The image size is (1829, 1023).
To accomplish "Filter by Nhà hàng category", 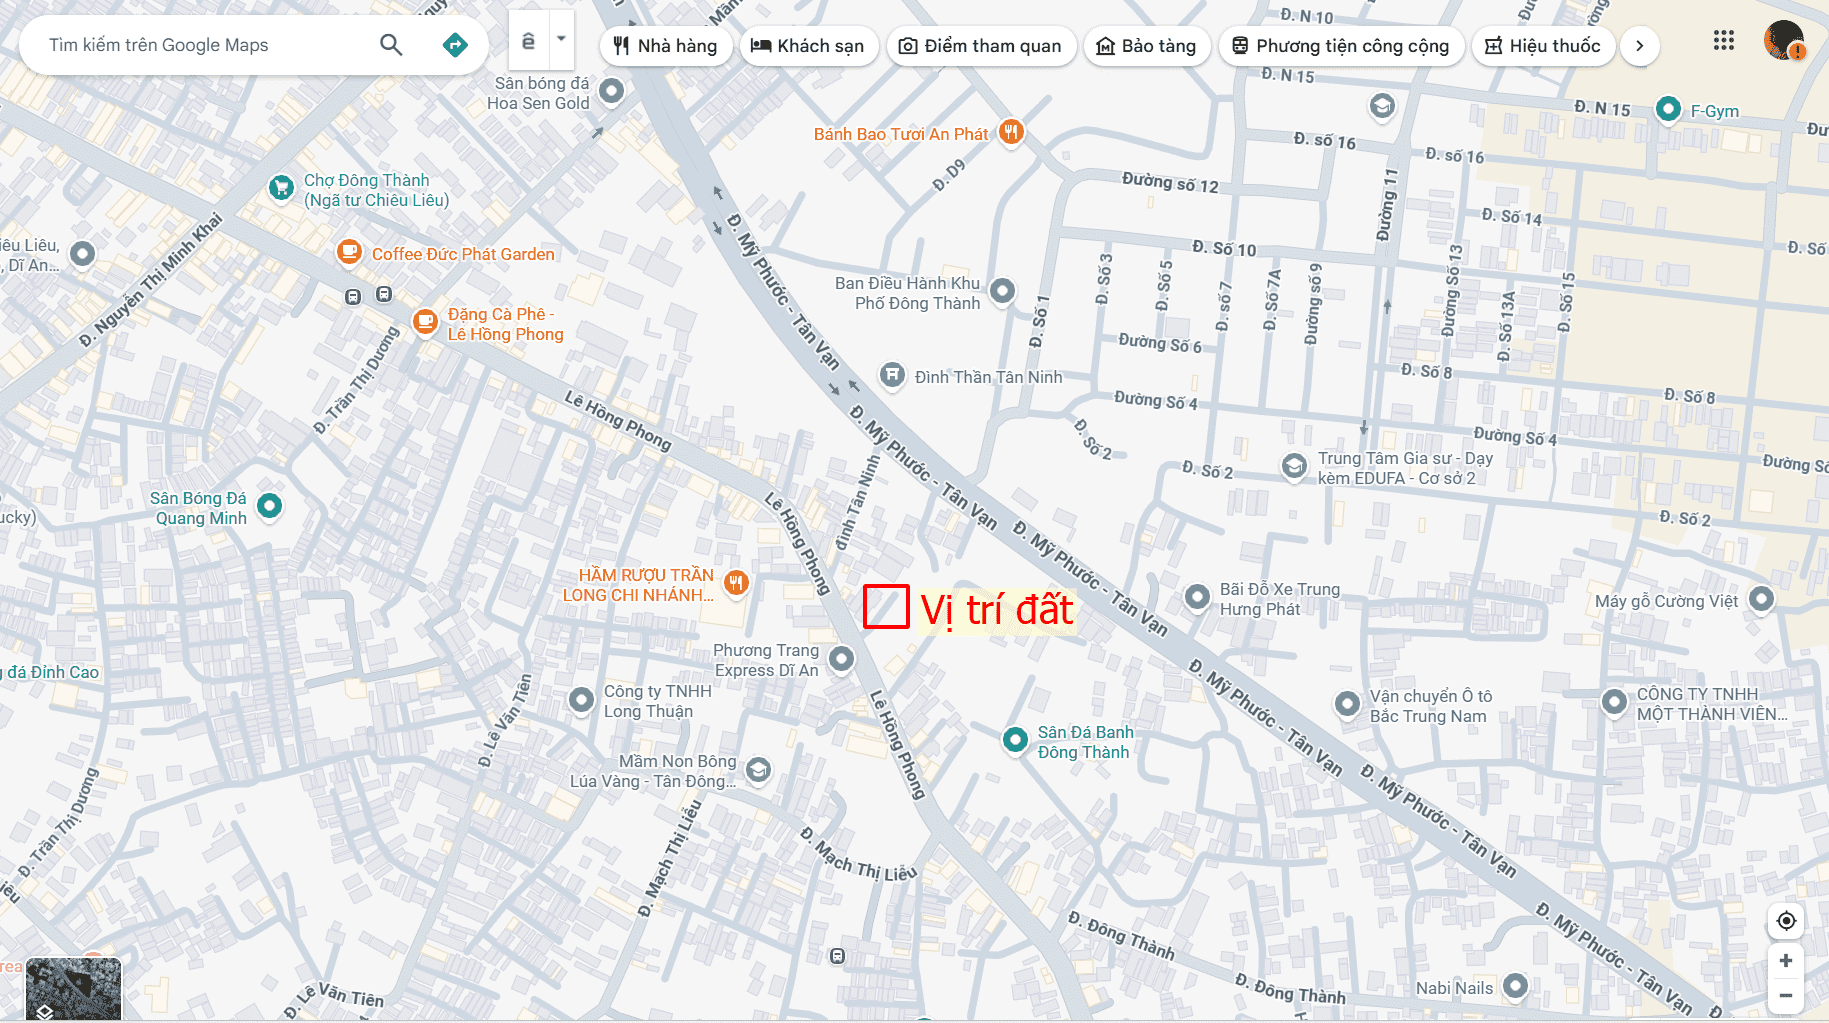I will click(x=665, y=46).
